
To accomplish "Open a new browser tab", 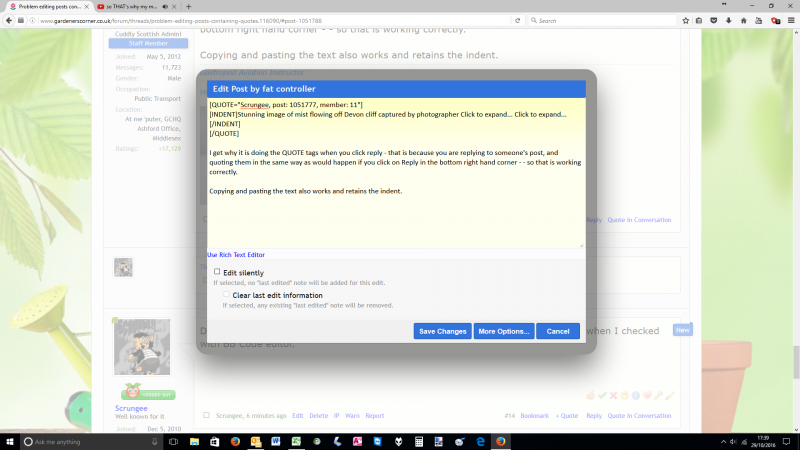I will 188,6.
